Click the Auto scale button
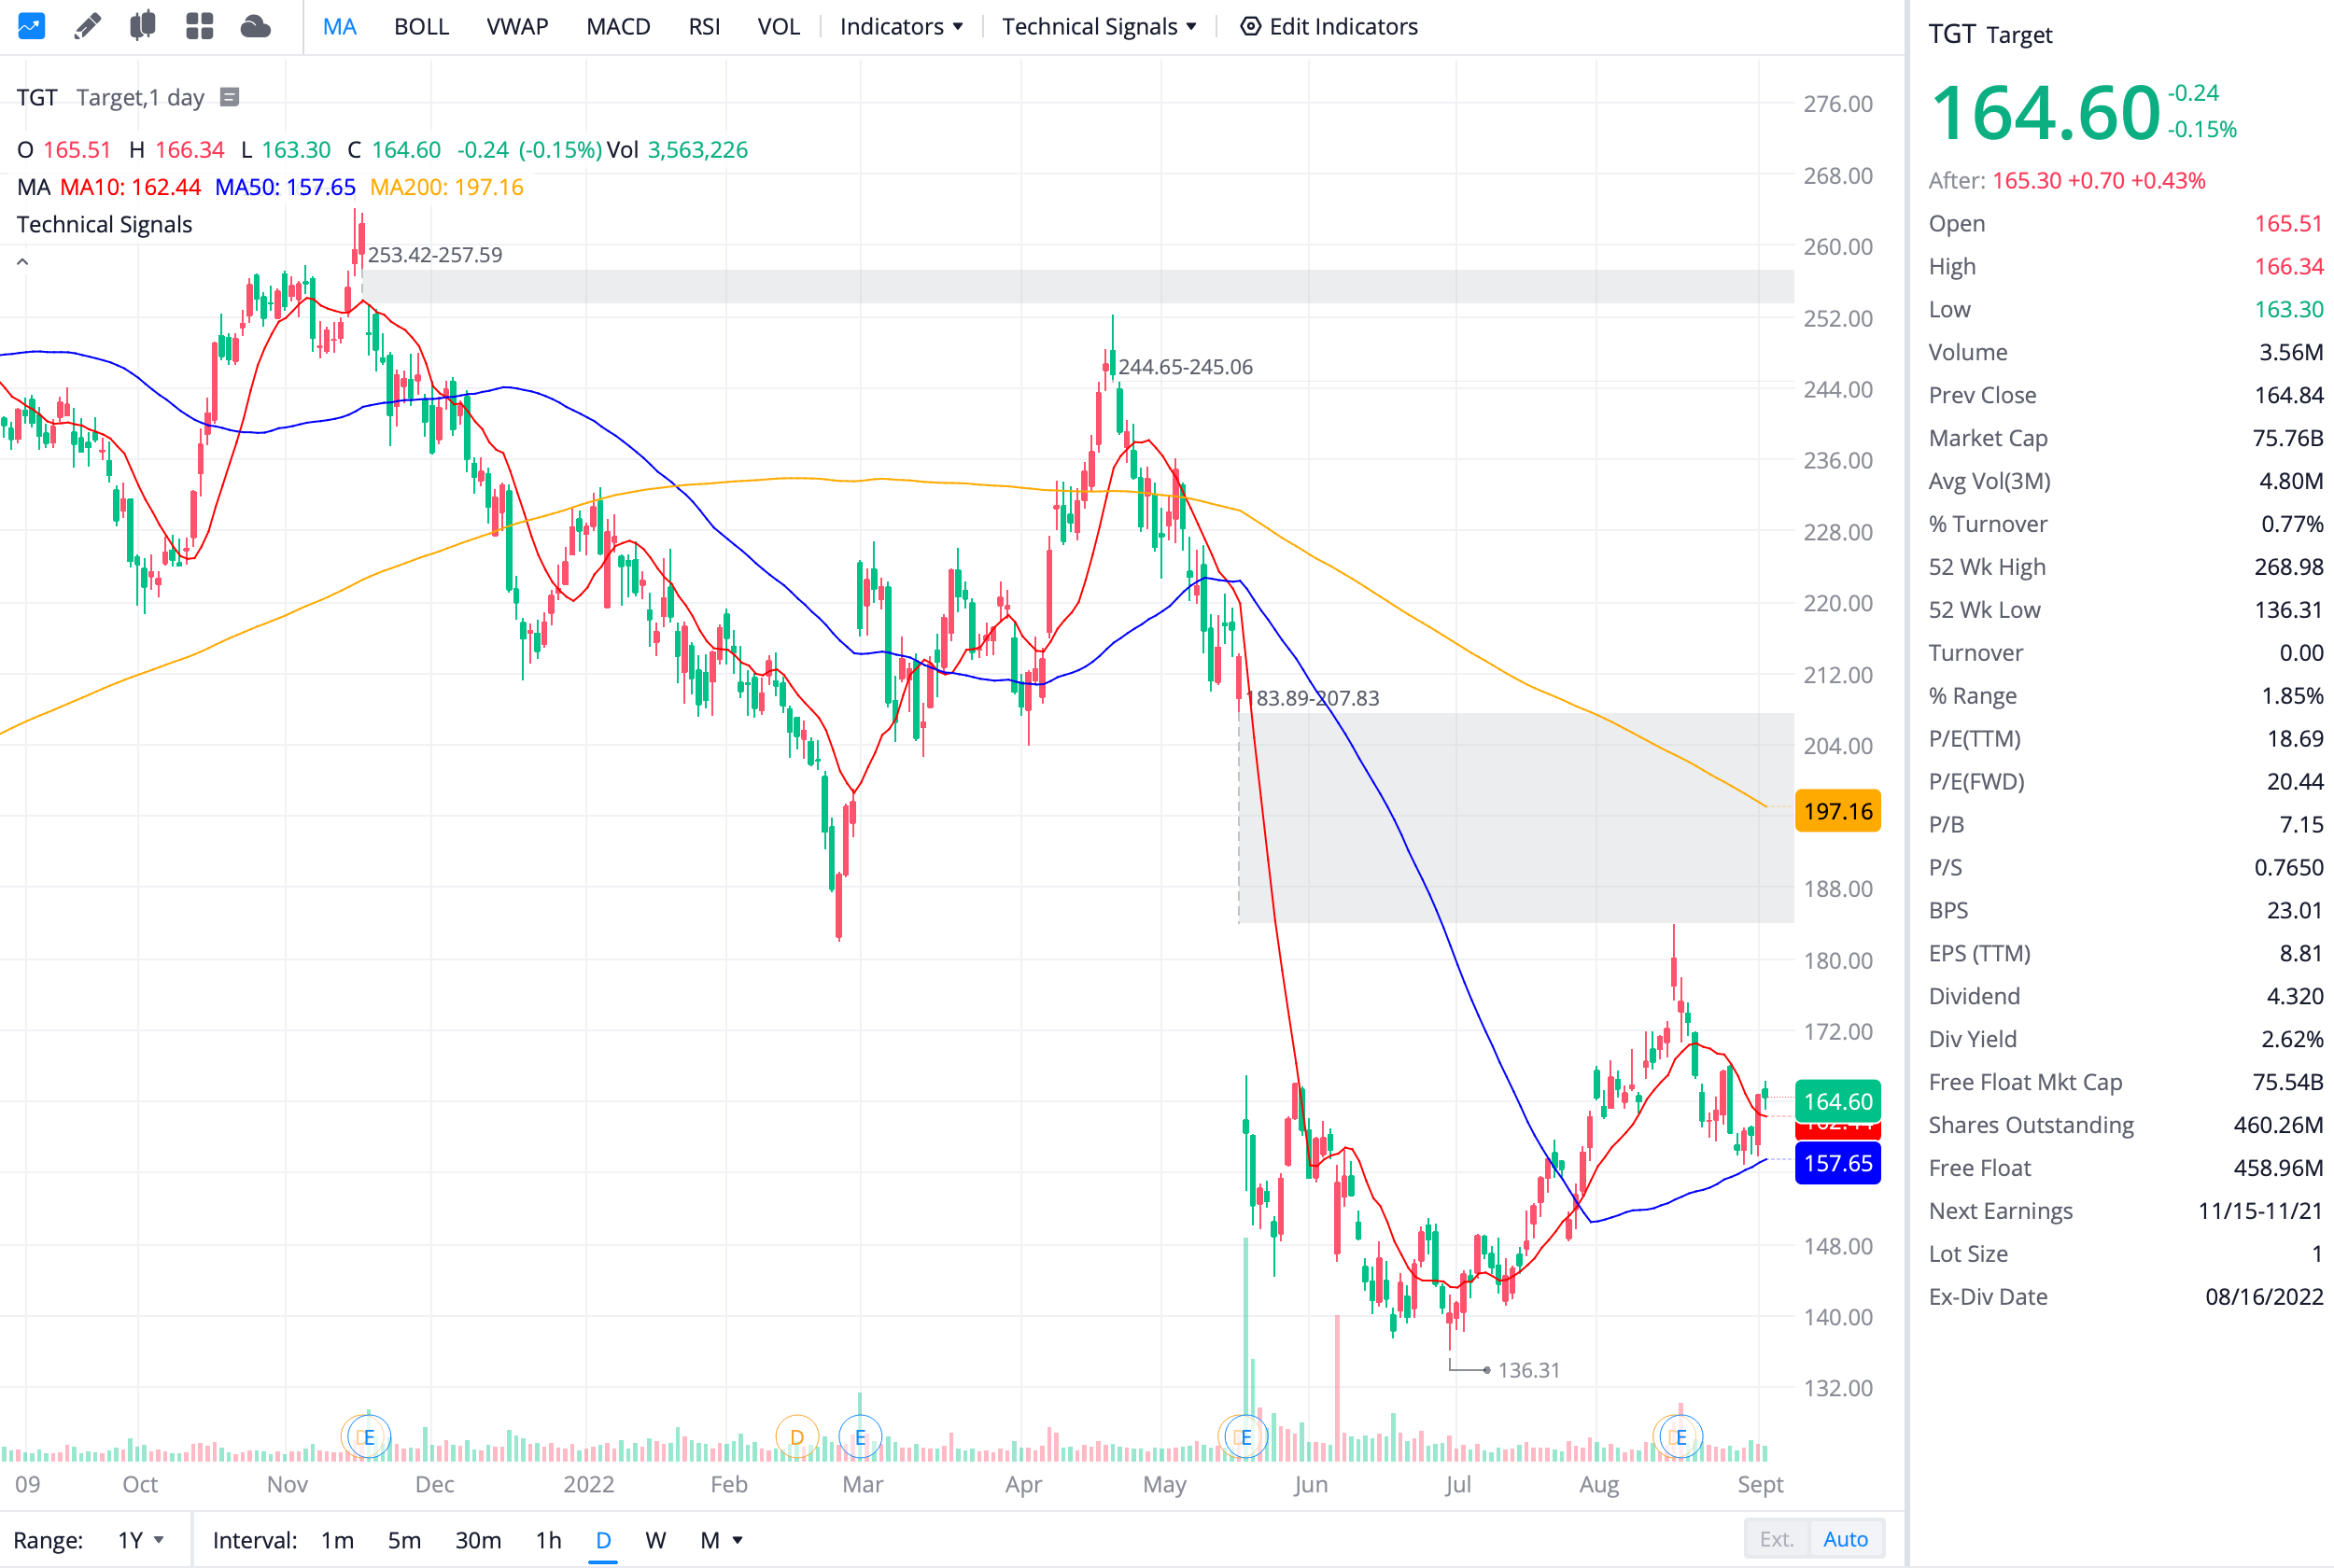The image size is (2334, 1568). (x=1845, y=1539)
